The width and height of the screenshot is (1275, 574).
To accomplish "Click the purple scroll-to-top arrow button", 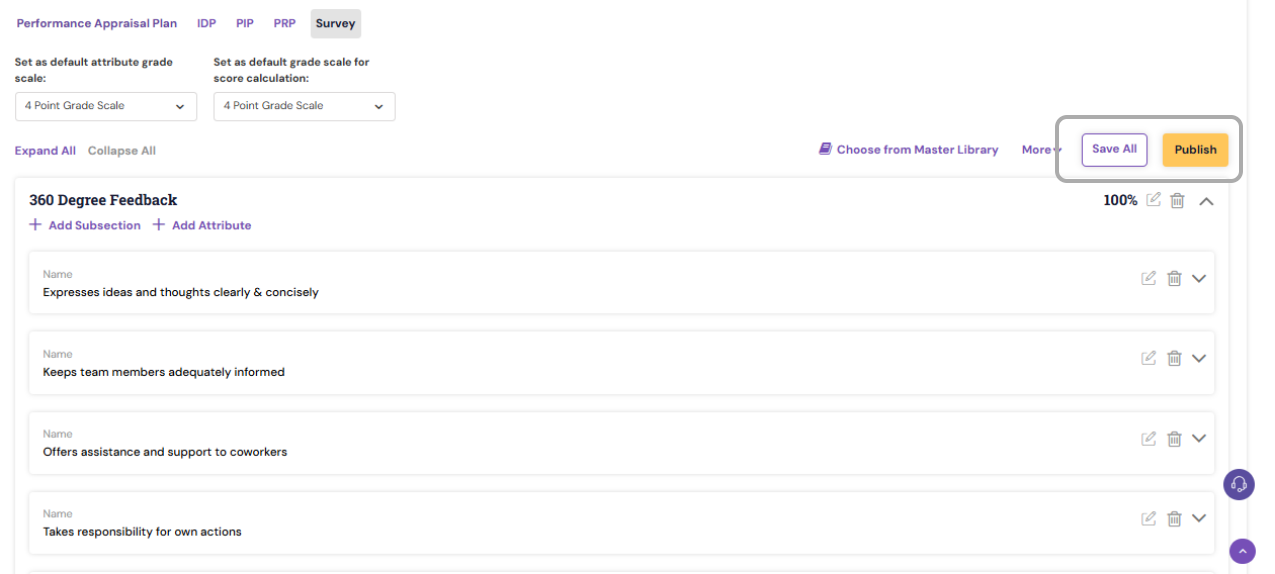I will (x=1242, y=551).
